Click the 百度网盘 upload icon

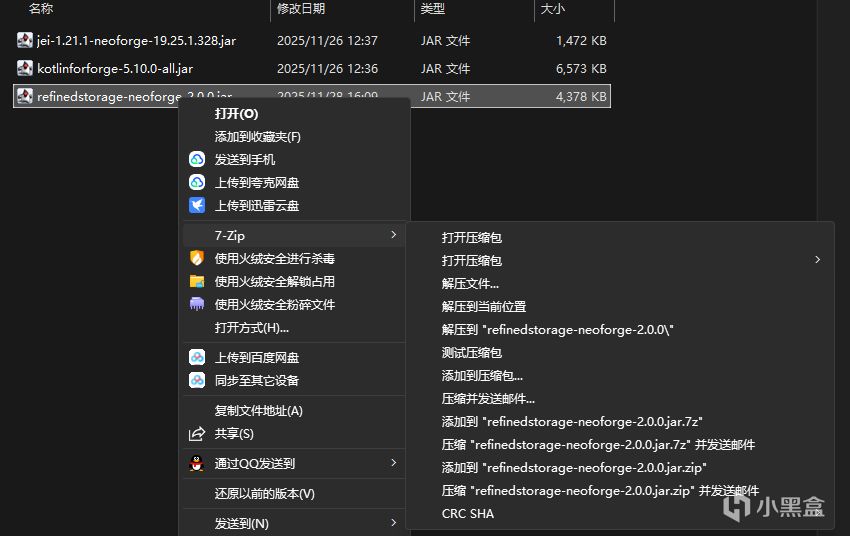click(197, 357)
